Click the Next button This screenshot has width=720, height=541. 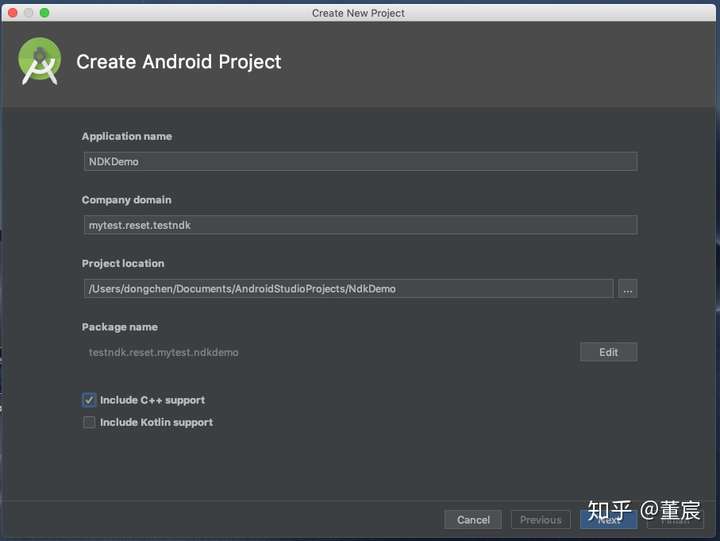608,520
